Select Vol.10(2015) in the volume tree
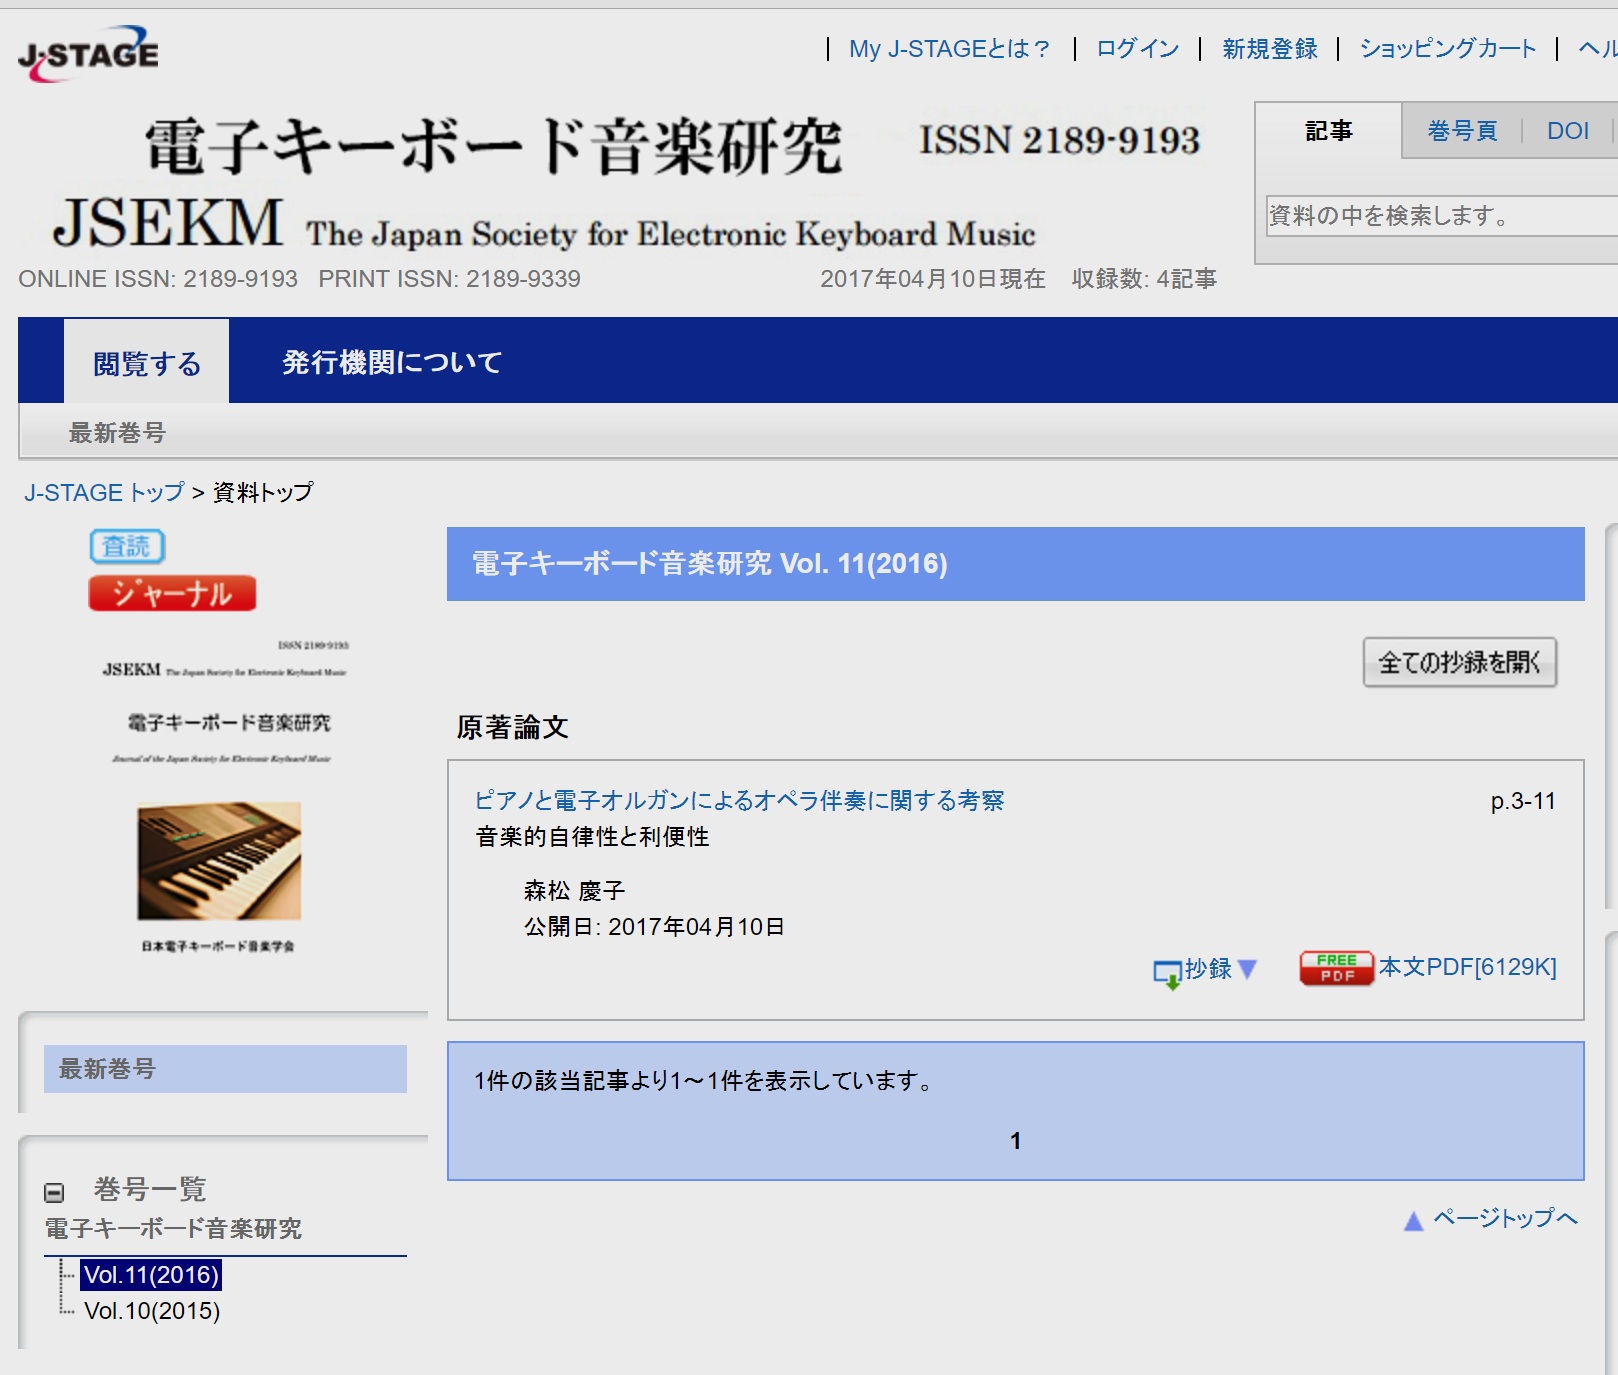 pyautogui.click(x=152, y=1311)
